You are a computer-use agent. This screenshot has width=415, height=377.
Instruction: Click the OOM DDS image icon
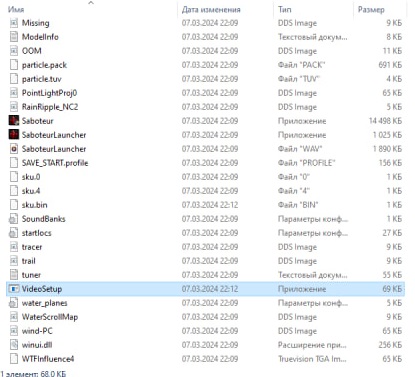(x=14, y=51)
